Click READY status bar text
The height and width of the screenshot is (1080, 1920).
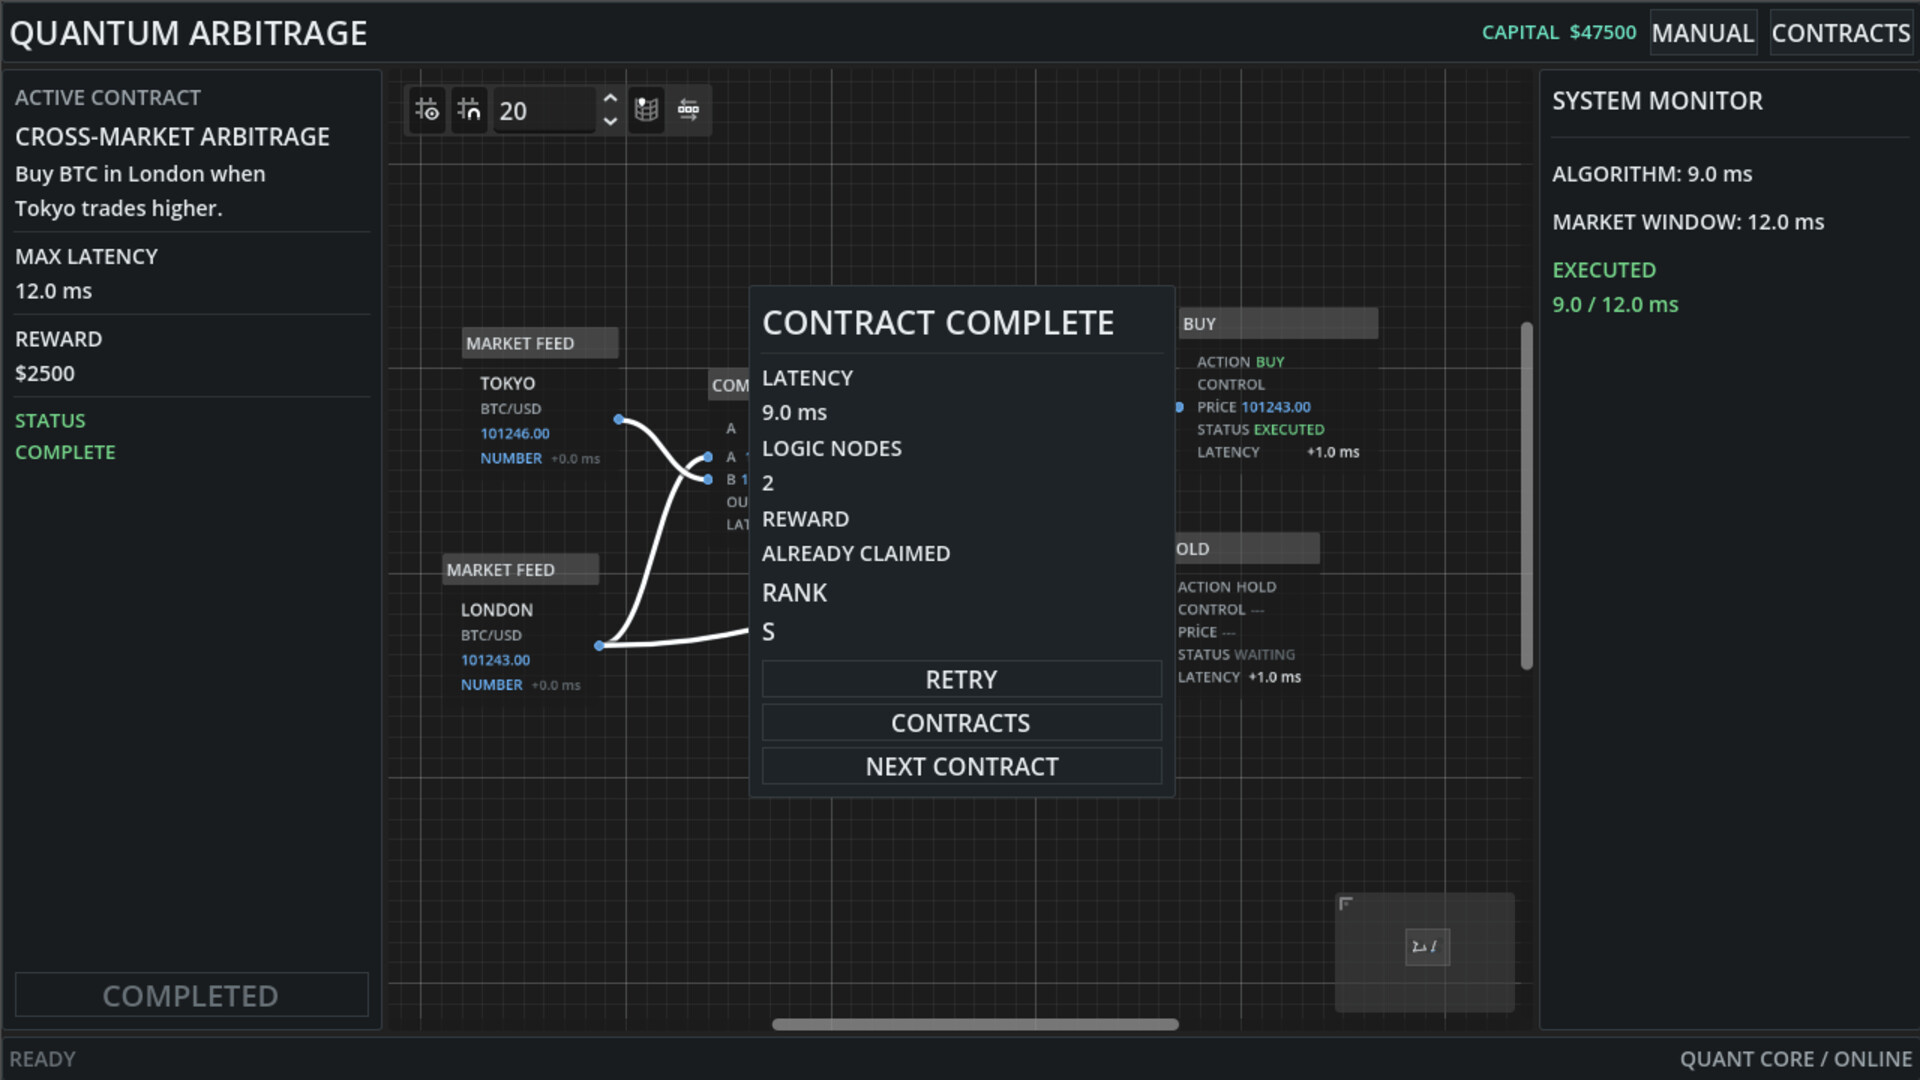pos(43,1059)
